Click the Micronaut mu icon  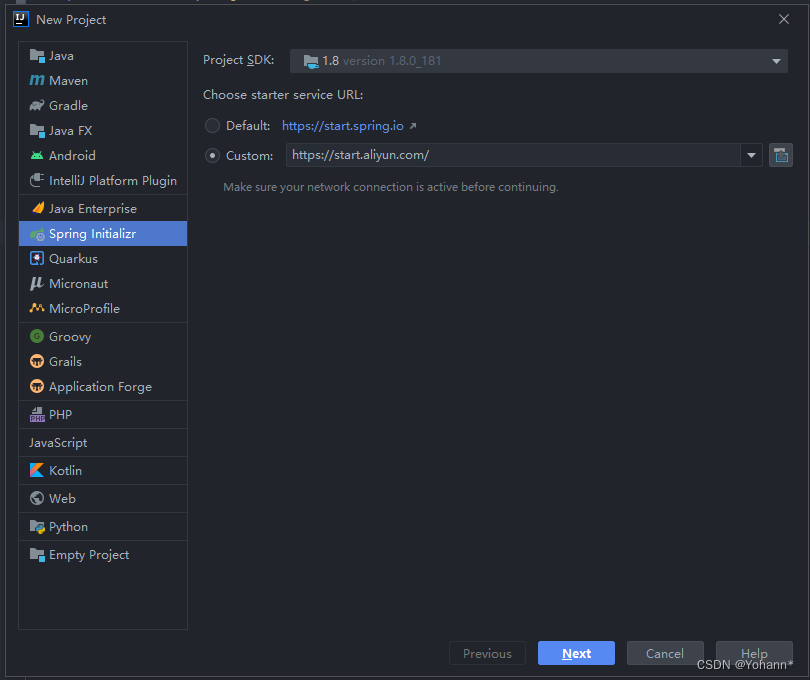click(37, 283)
